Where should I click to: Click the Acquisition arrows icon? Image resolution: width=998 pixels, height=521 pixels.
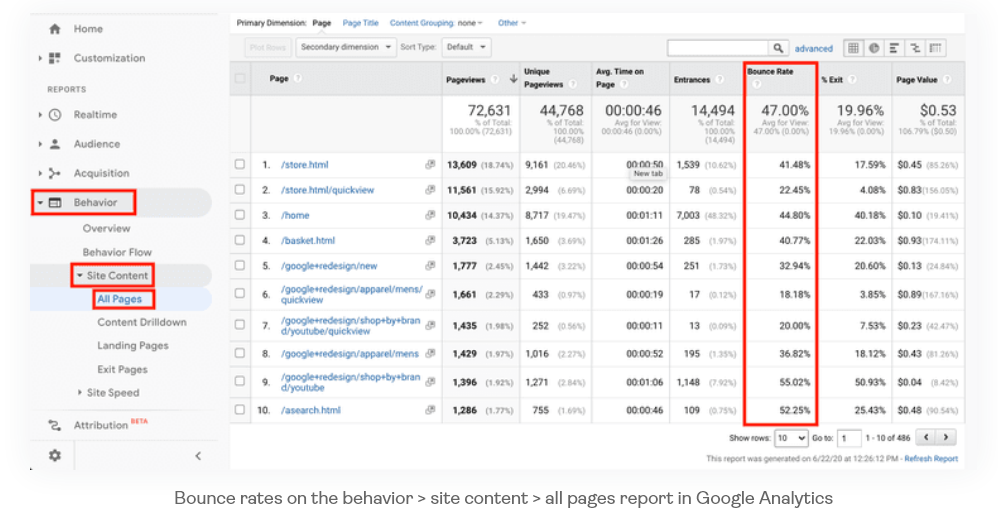[x=55, y=173]
